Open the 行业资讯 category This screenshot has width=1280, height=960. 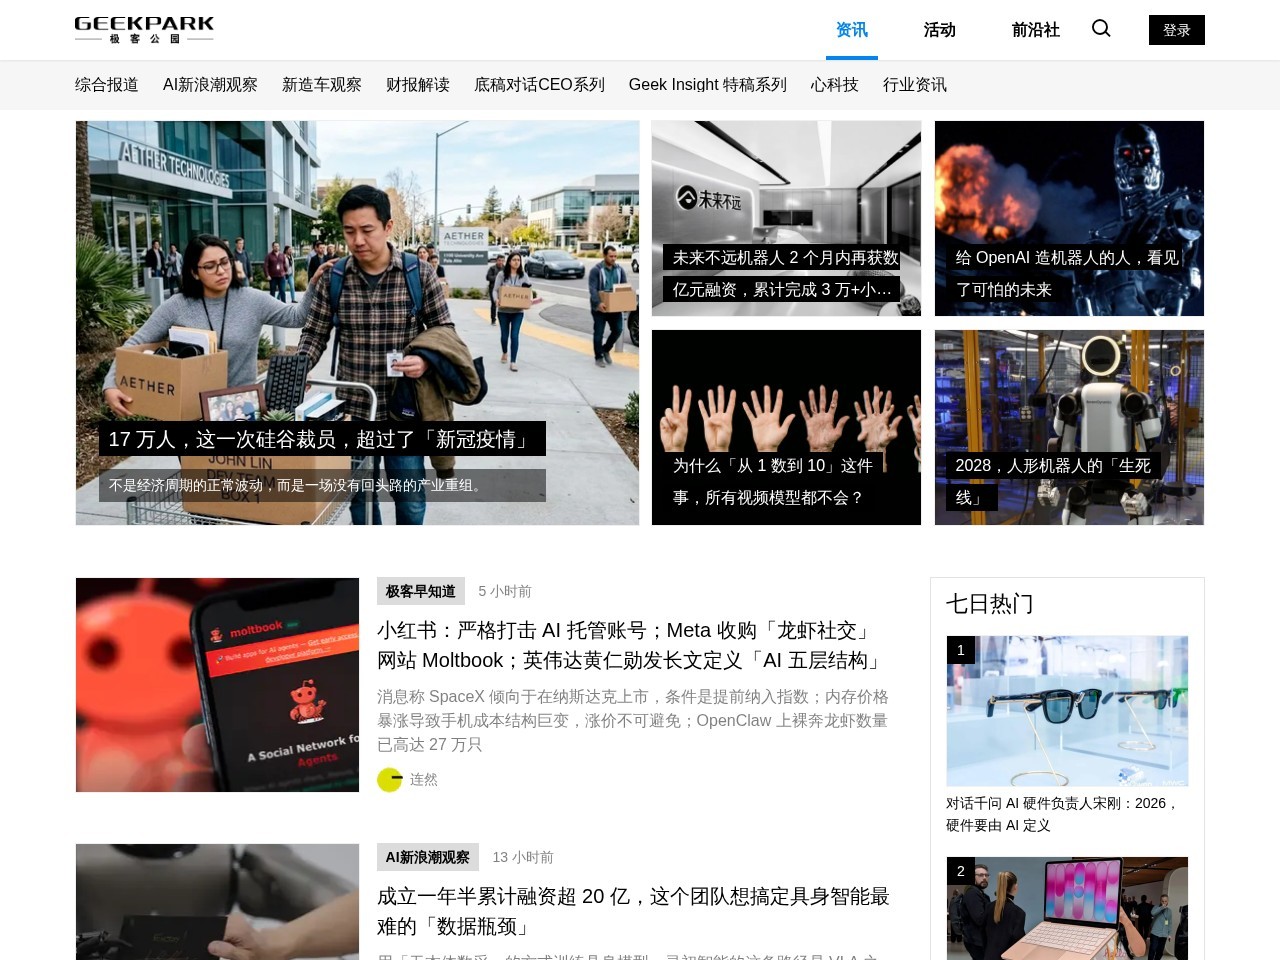coord(914,85)
